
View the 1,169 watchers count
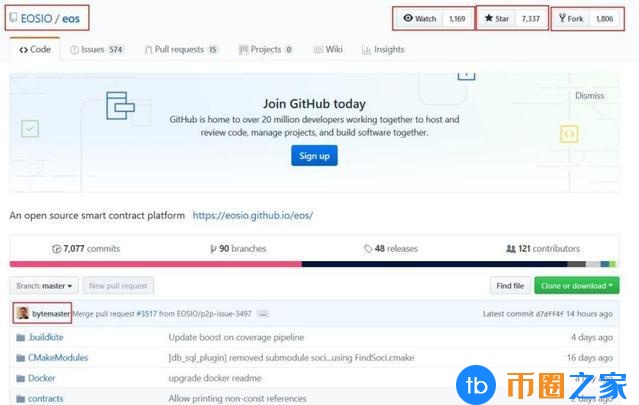click(457, 19)
